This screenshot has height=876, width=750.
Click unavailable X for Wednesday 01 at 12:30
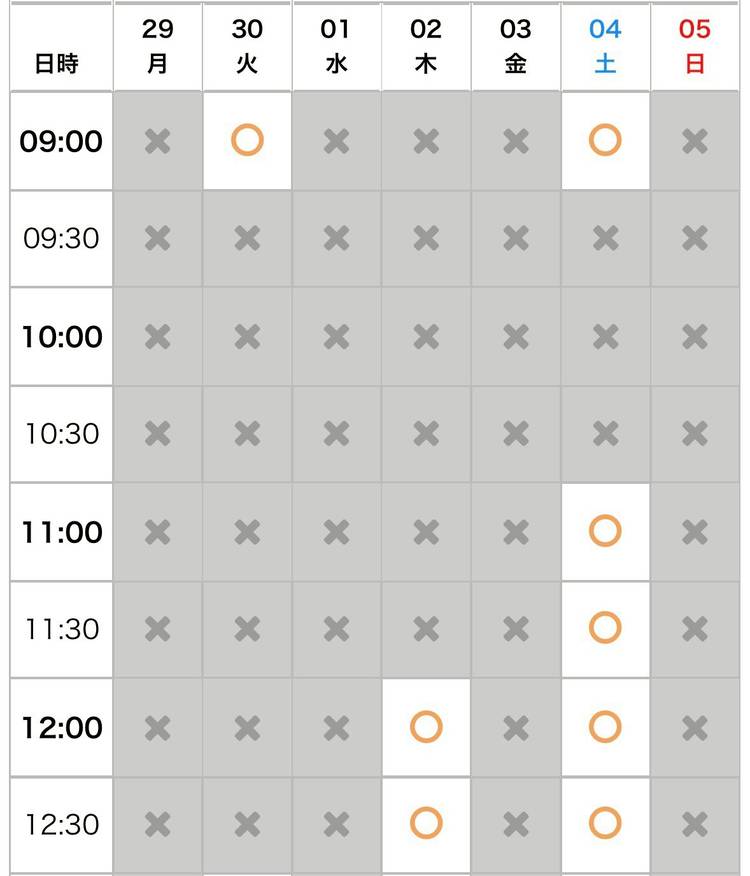pyautogui.click(x=337, y=824)
